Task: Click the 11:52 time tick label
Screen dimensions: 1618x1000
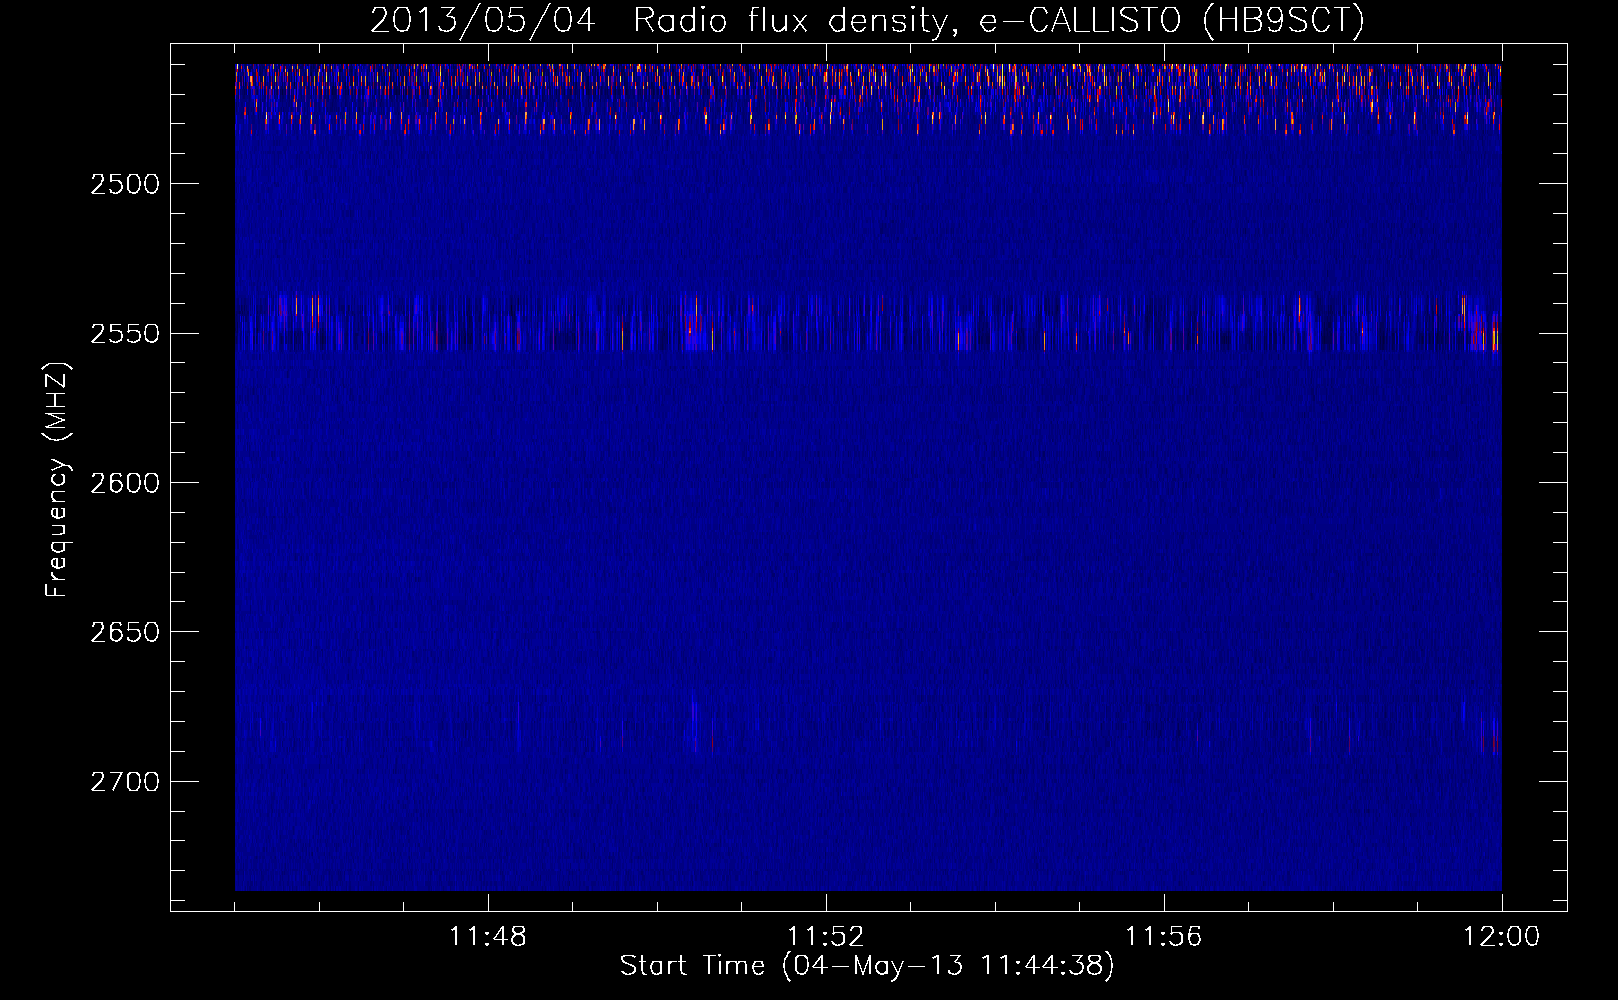Action: click(826, 937)
